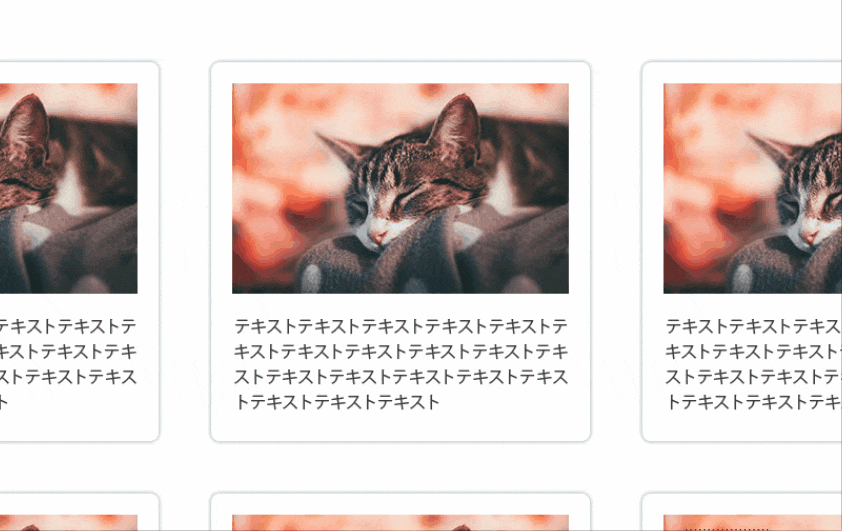This screenshot has width=842, height=531.
Task: Open the cat image in the bottom left card
Action: tap(68, 522)
